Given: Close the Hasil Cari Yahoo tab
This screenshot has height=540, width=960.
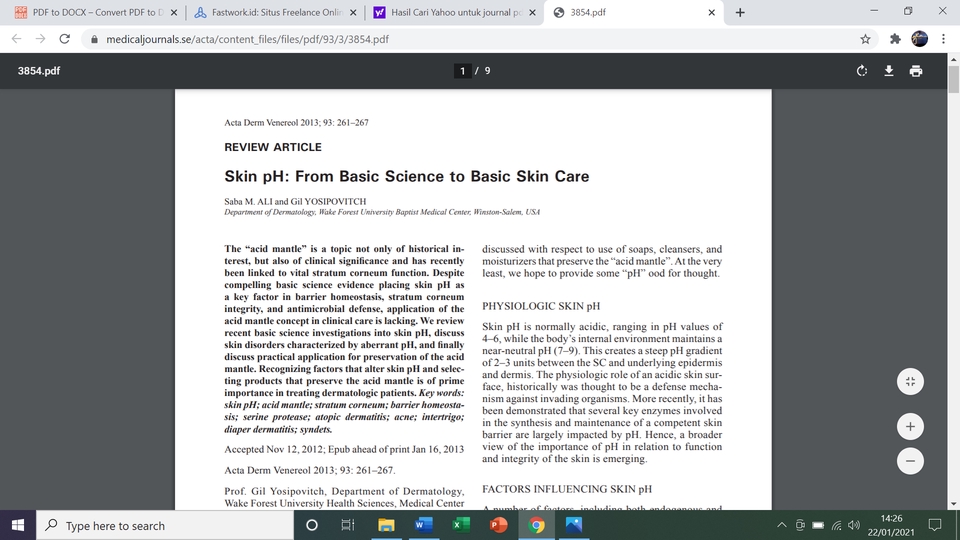Looking at the screenshot, I should point(532,12).
